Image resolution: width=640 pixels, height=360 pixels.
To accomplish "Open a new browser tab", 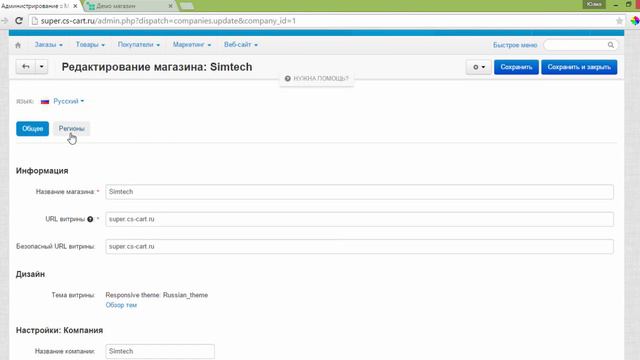I will 187,6.
